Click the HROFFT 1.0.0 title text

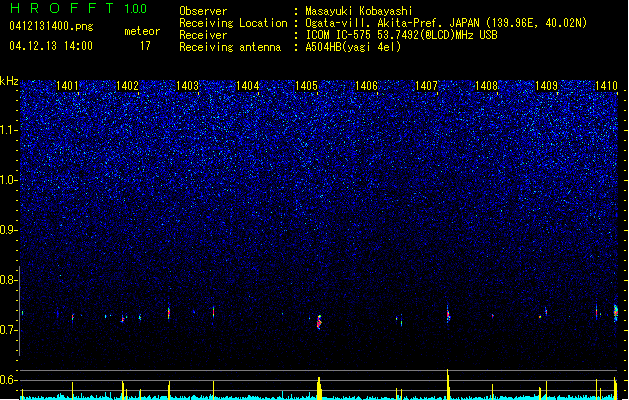(x=79, y=8)
